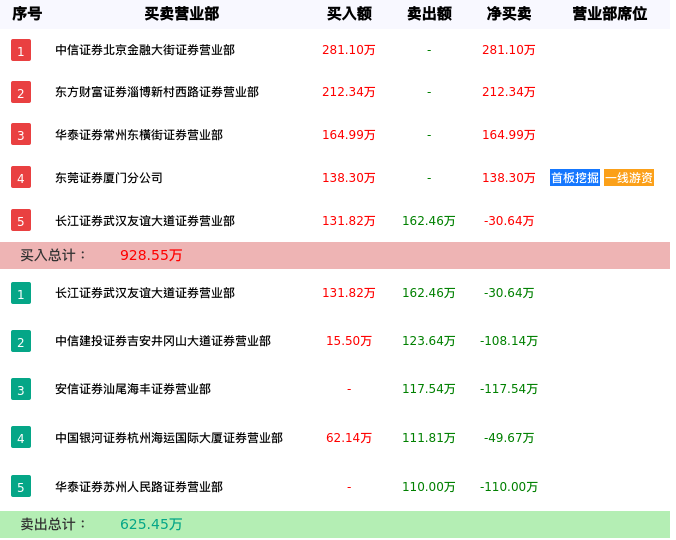Click green rank badge number 1

(x=21, y=293)
